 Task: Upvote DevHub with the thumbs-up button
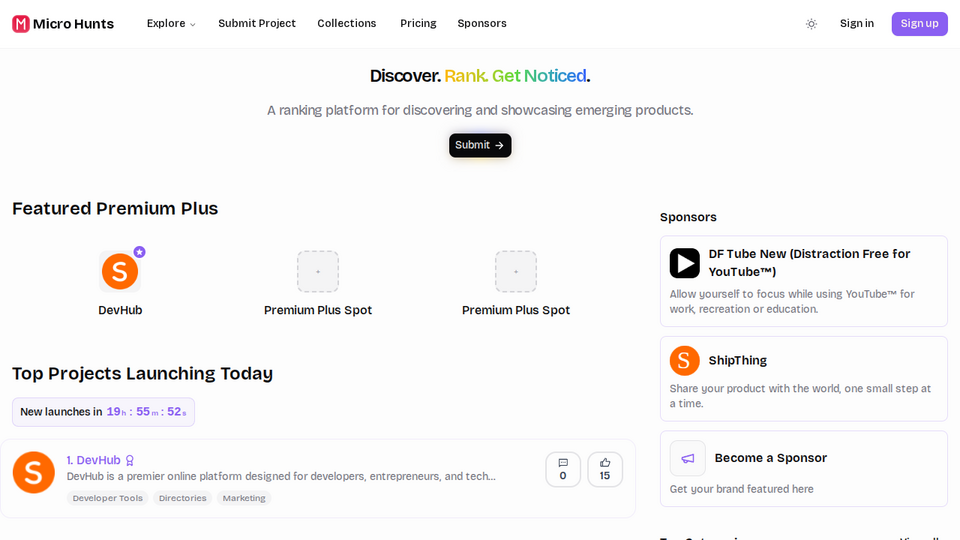(x=605, y=470)
